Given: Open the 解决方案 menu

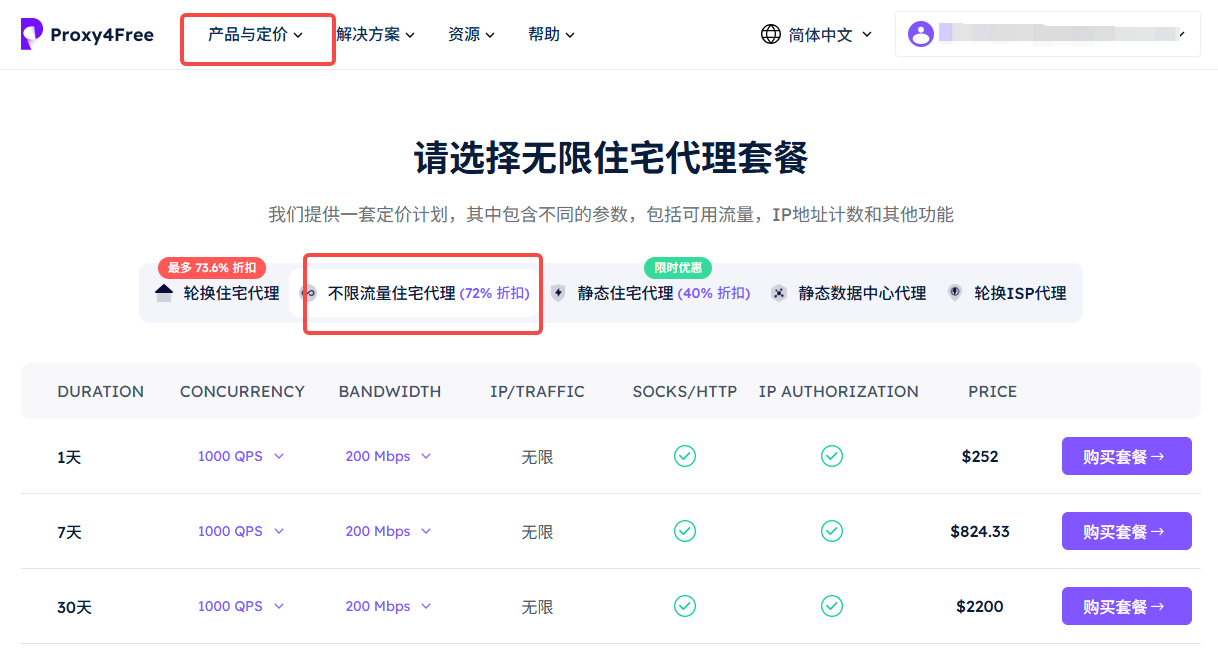Looking at the screenshot, I should pyautogui.click(x=375, y=34).
